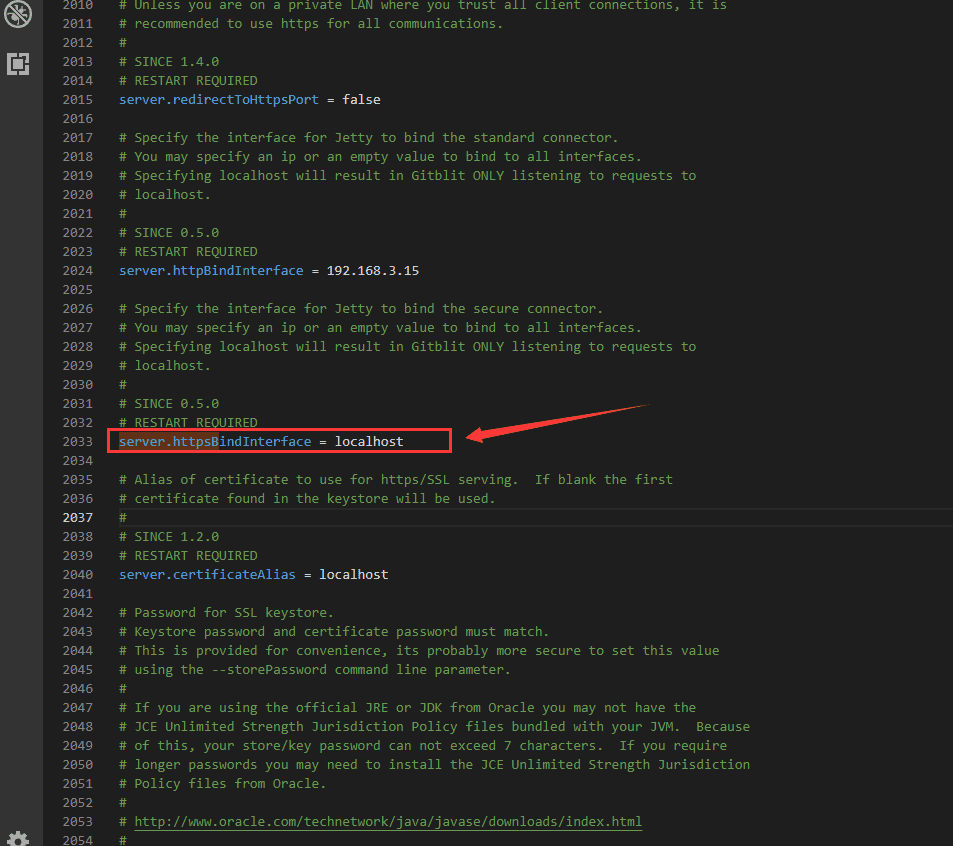Viewport: 953px width, 846px height.
Task: Click line number 2054 at the bottom
Action: tap(77, 840)
